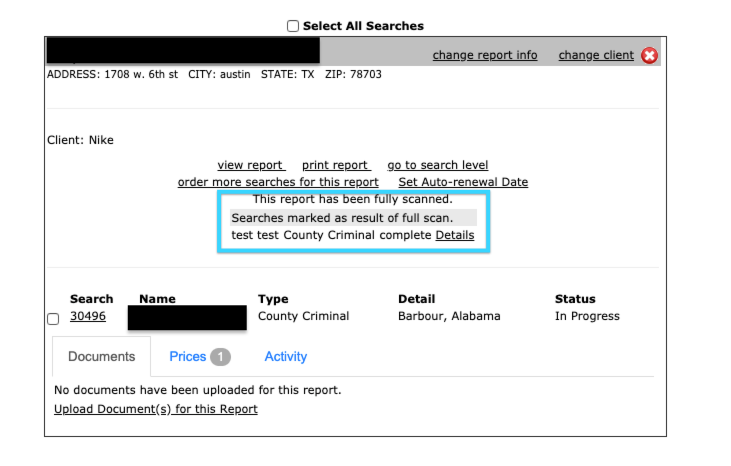Screen dimensions: 731x466
Task: Follow the go to search level link
Action: coord(438,165)
